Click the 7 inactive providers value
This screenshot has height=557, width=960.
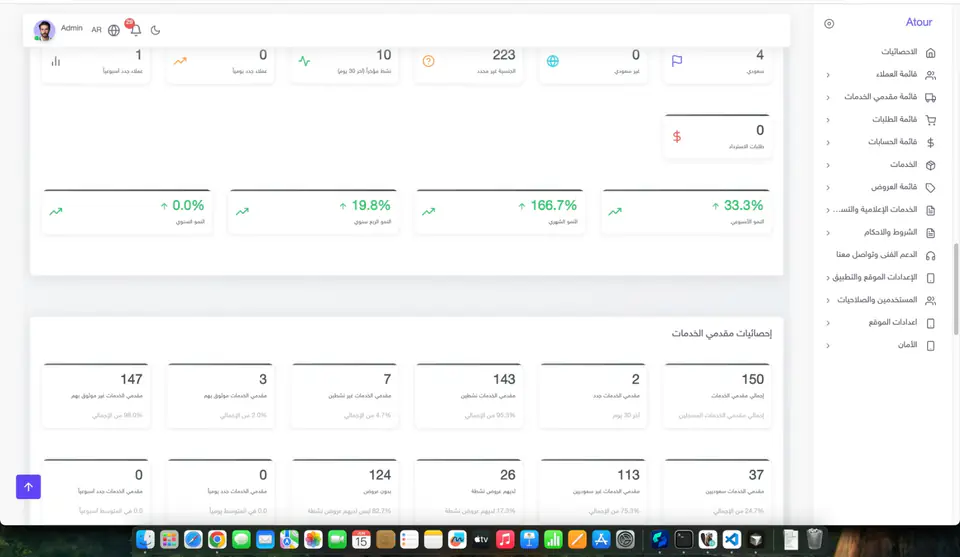click(387, 379)
